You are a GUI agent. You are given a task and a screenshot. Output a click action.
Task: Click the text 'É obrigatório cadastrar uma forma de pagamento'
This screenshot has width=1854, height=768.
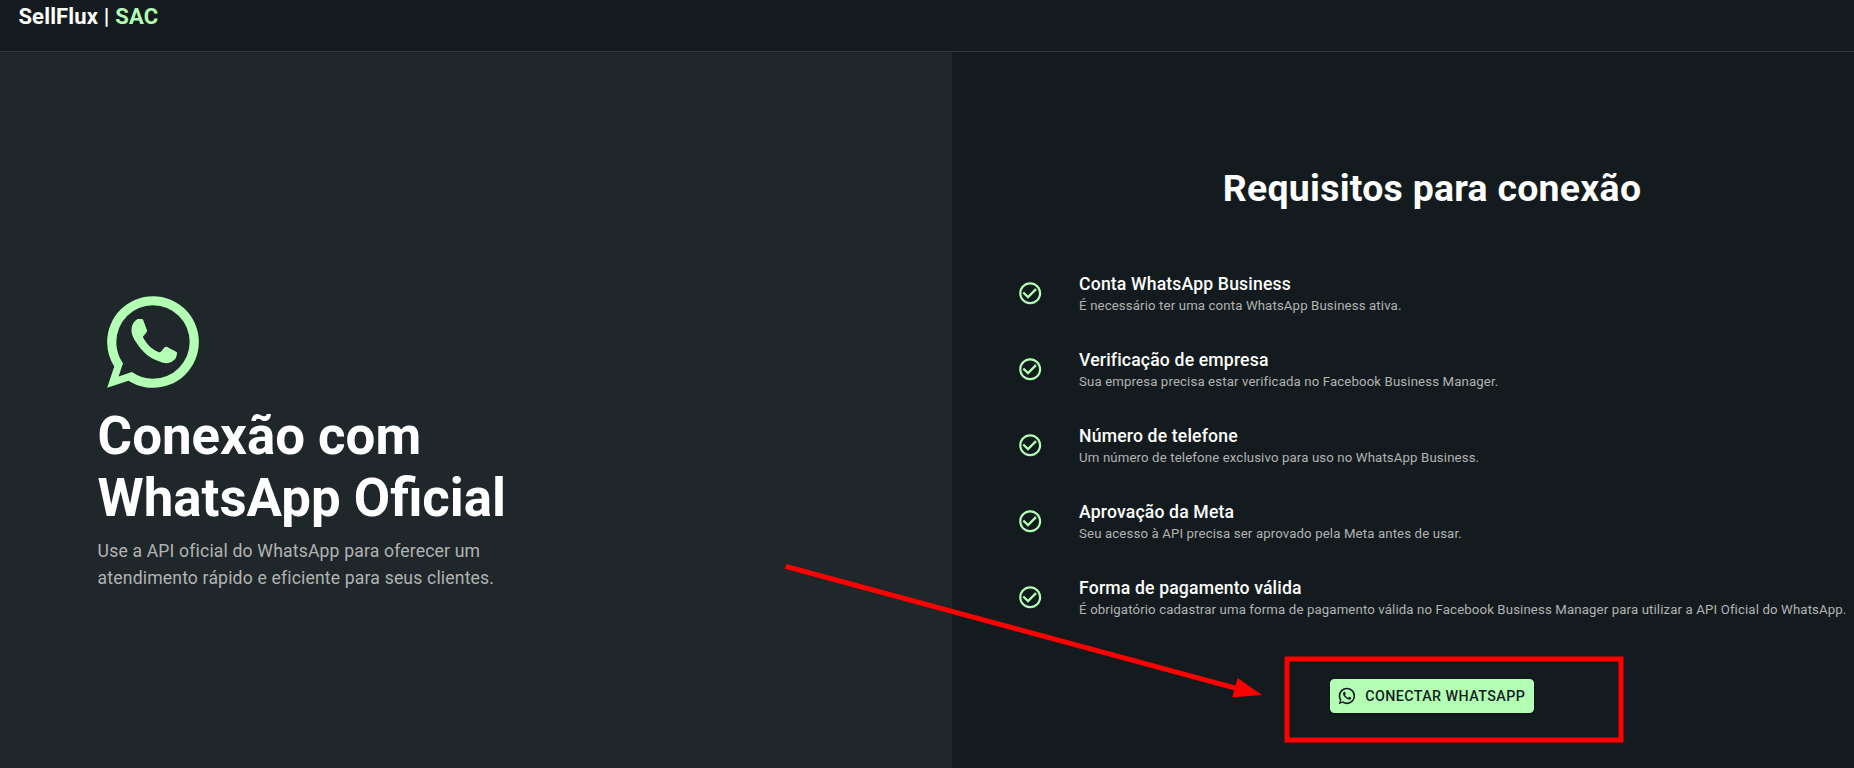point(1462,610)
